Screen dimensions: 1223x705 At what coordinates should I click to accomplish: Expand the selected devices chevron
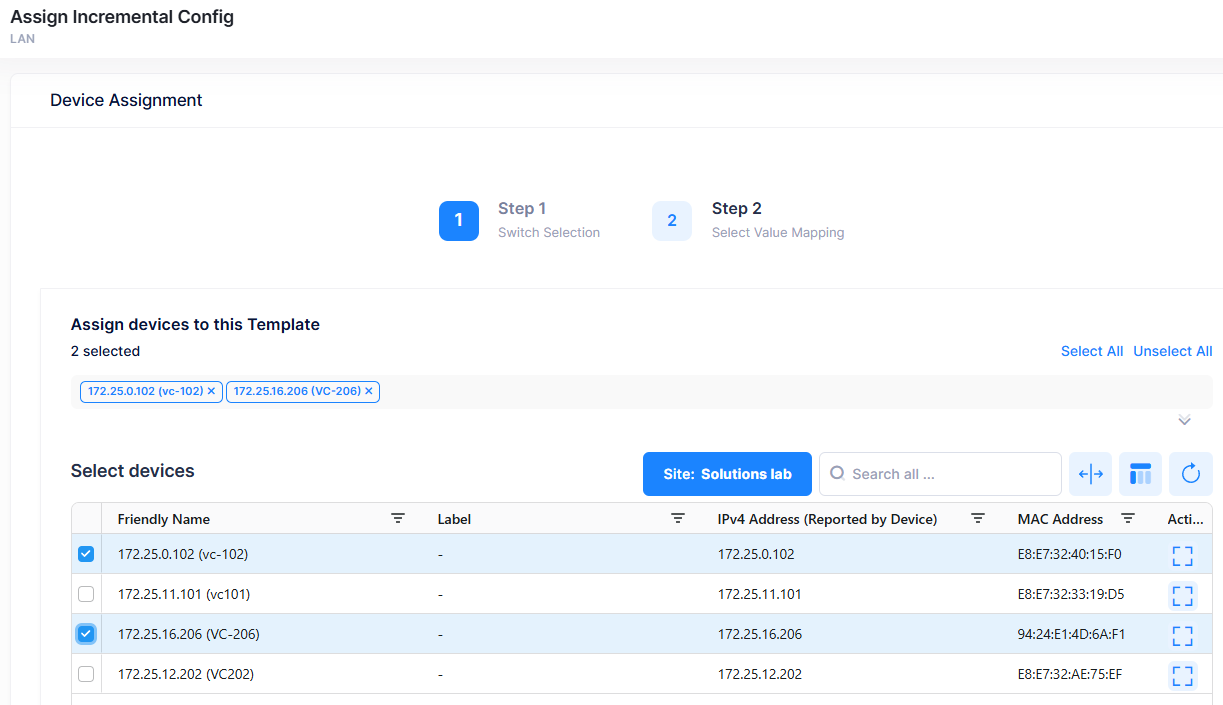pos(1184,421)
